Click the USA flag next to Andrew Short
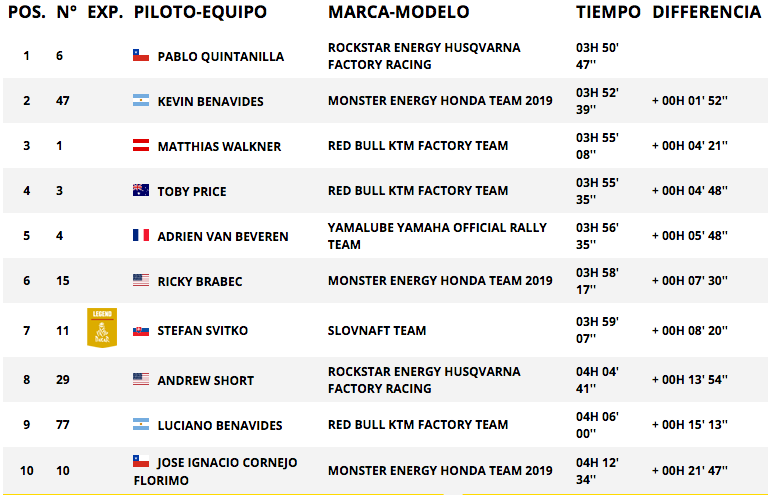Viewport: 768px width, 495px height. [141, 379]
